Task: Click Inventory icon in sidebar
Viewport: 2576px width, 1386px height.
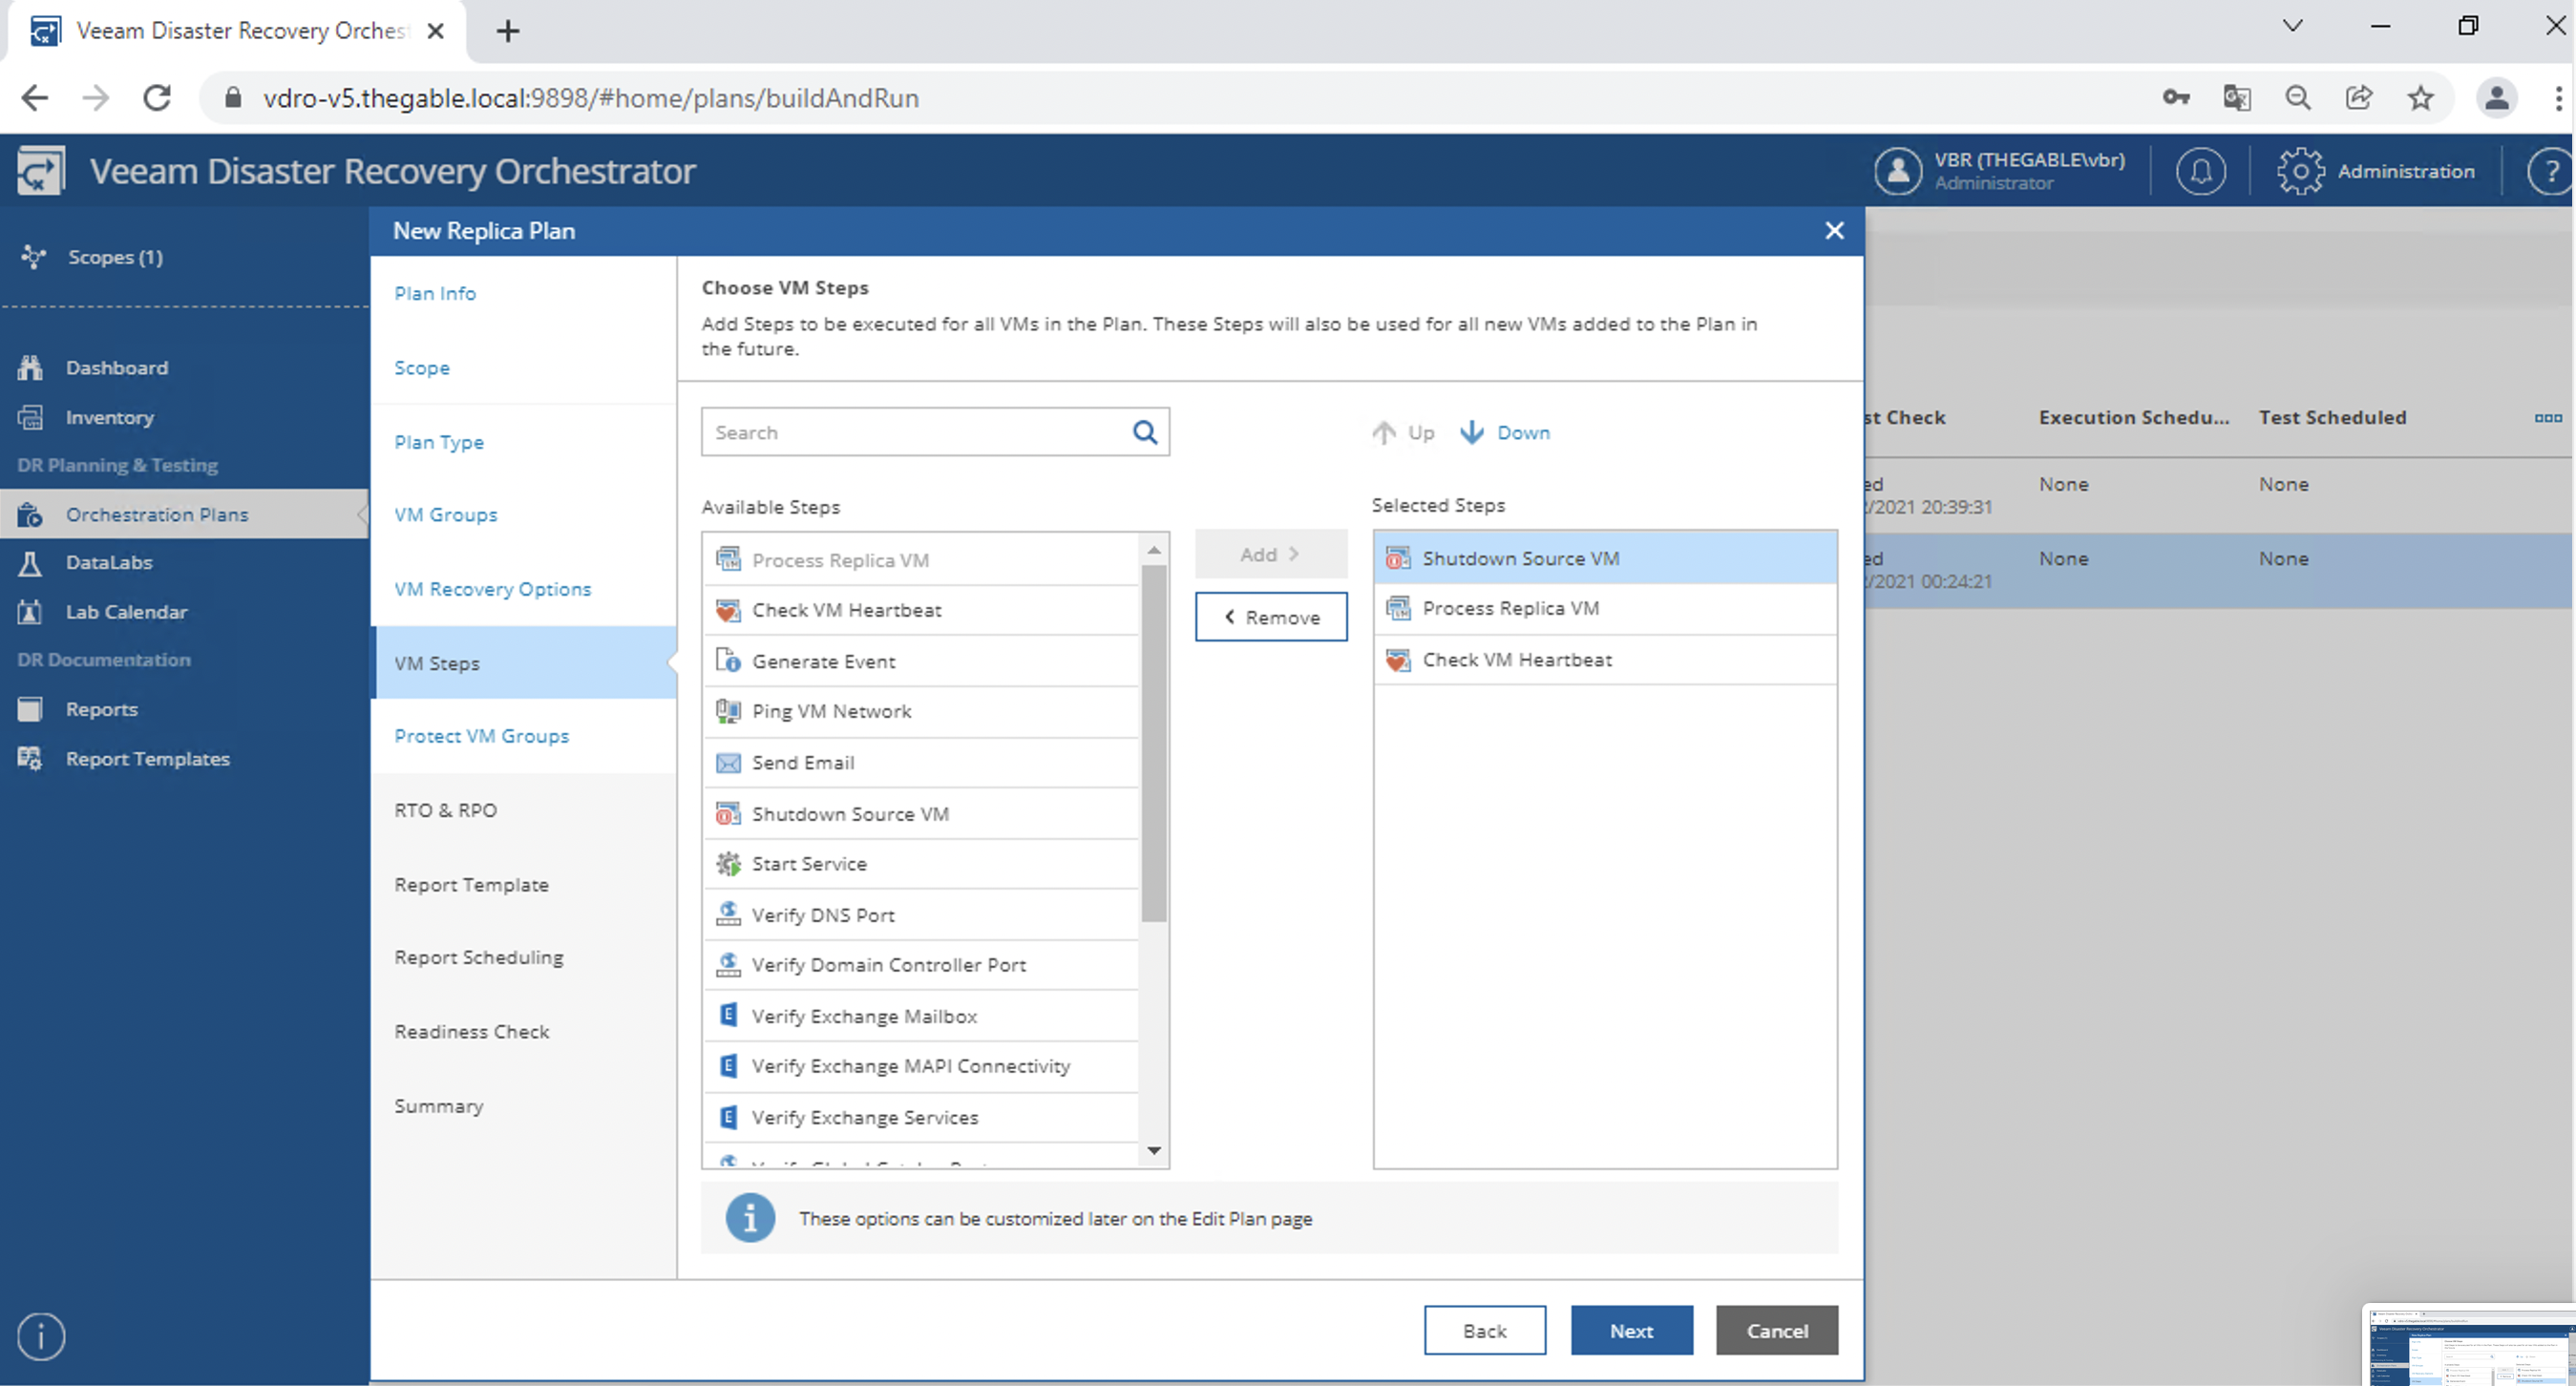Action: (x=30, y=417)
